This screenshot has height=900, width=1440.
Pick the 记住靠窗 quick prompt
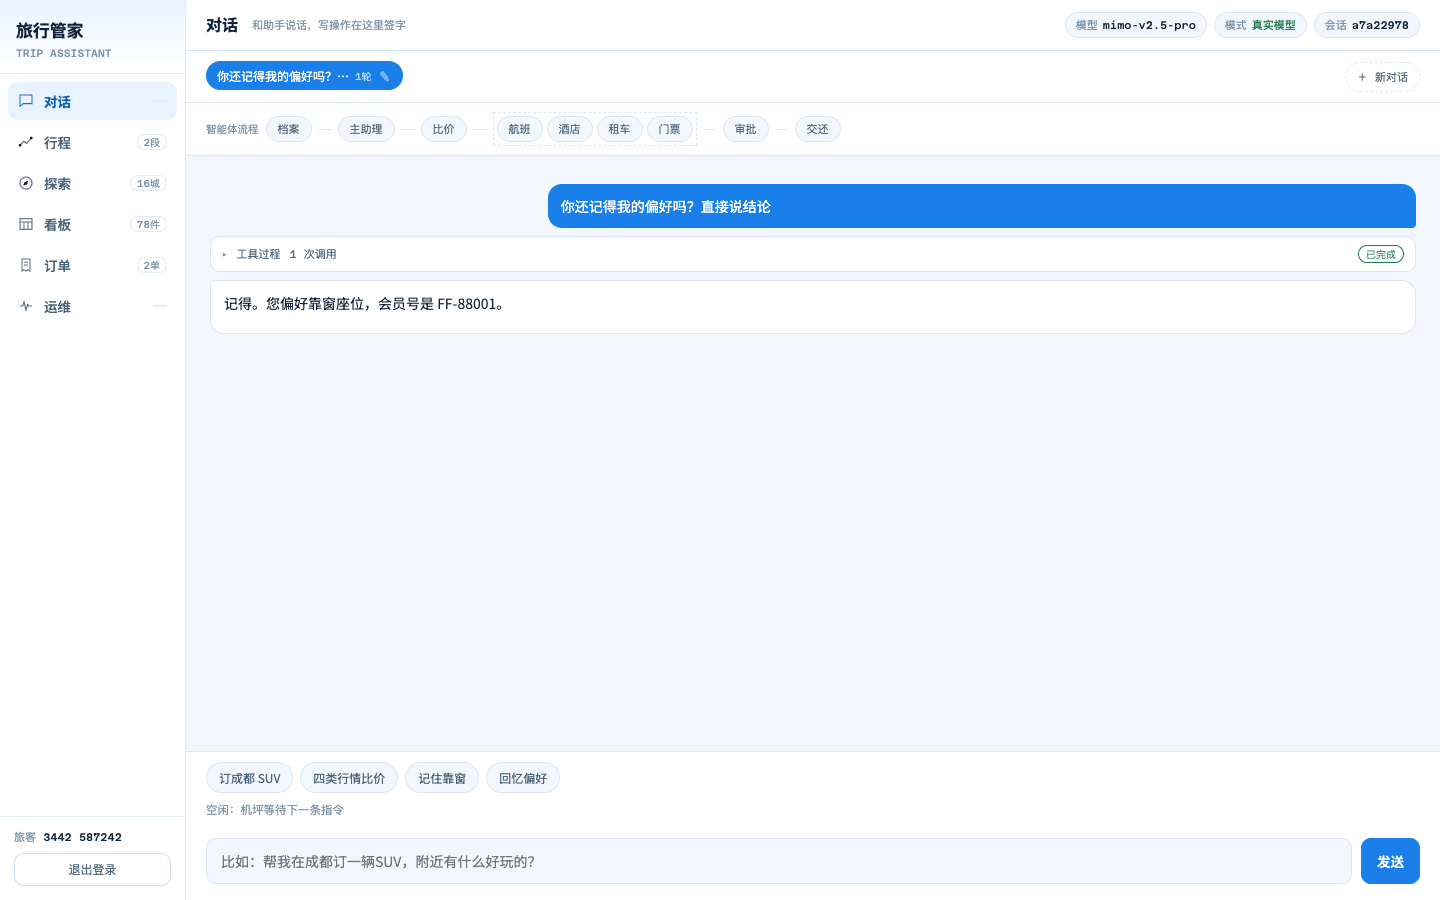coord(442,778)
